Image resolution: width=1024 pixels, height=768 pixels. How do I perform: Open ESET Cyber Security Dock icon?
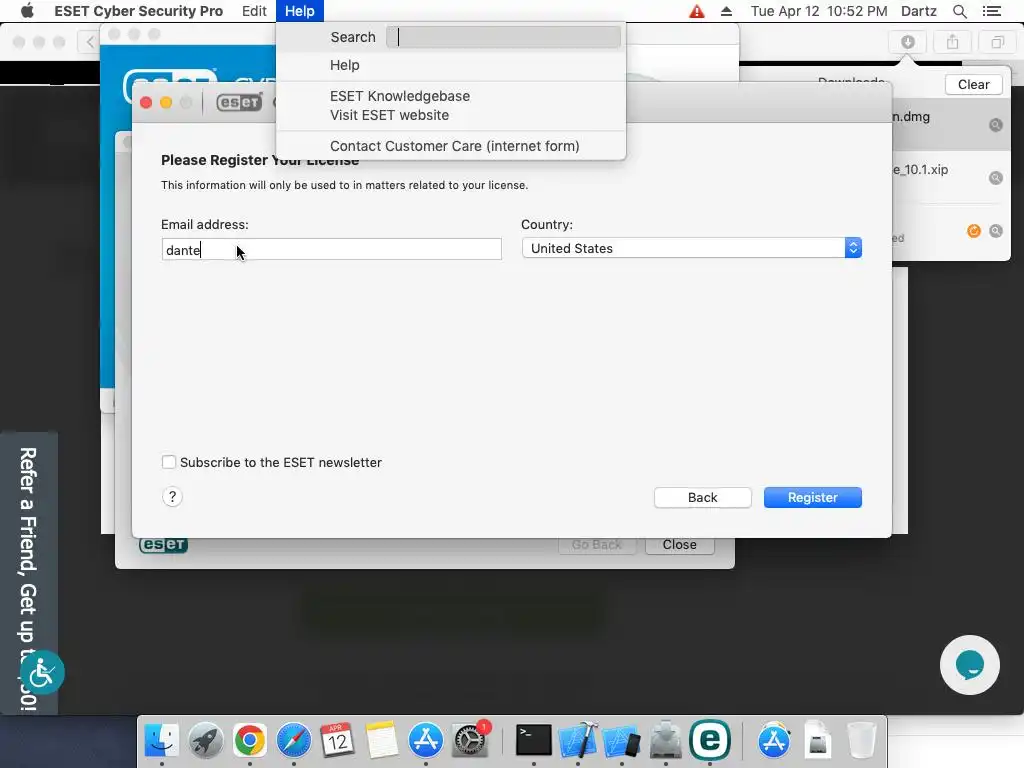(710, 740)
